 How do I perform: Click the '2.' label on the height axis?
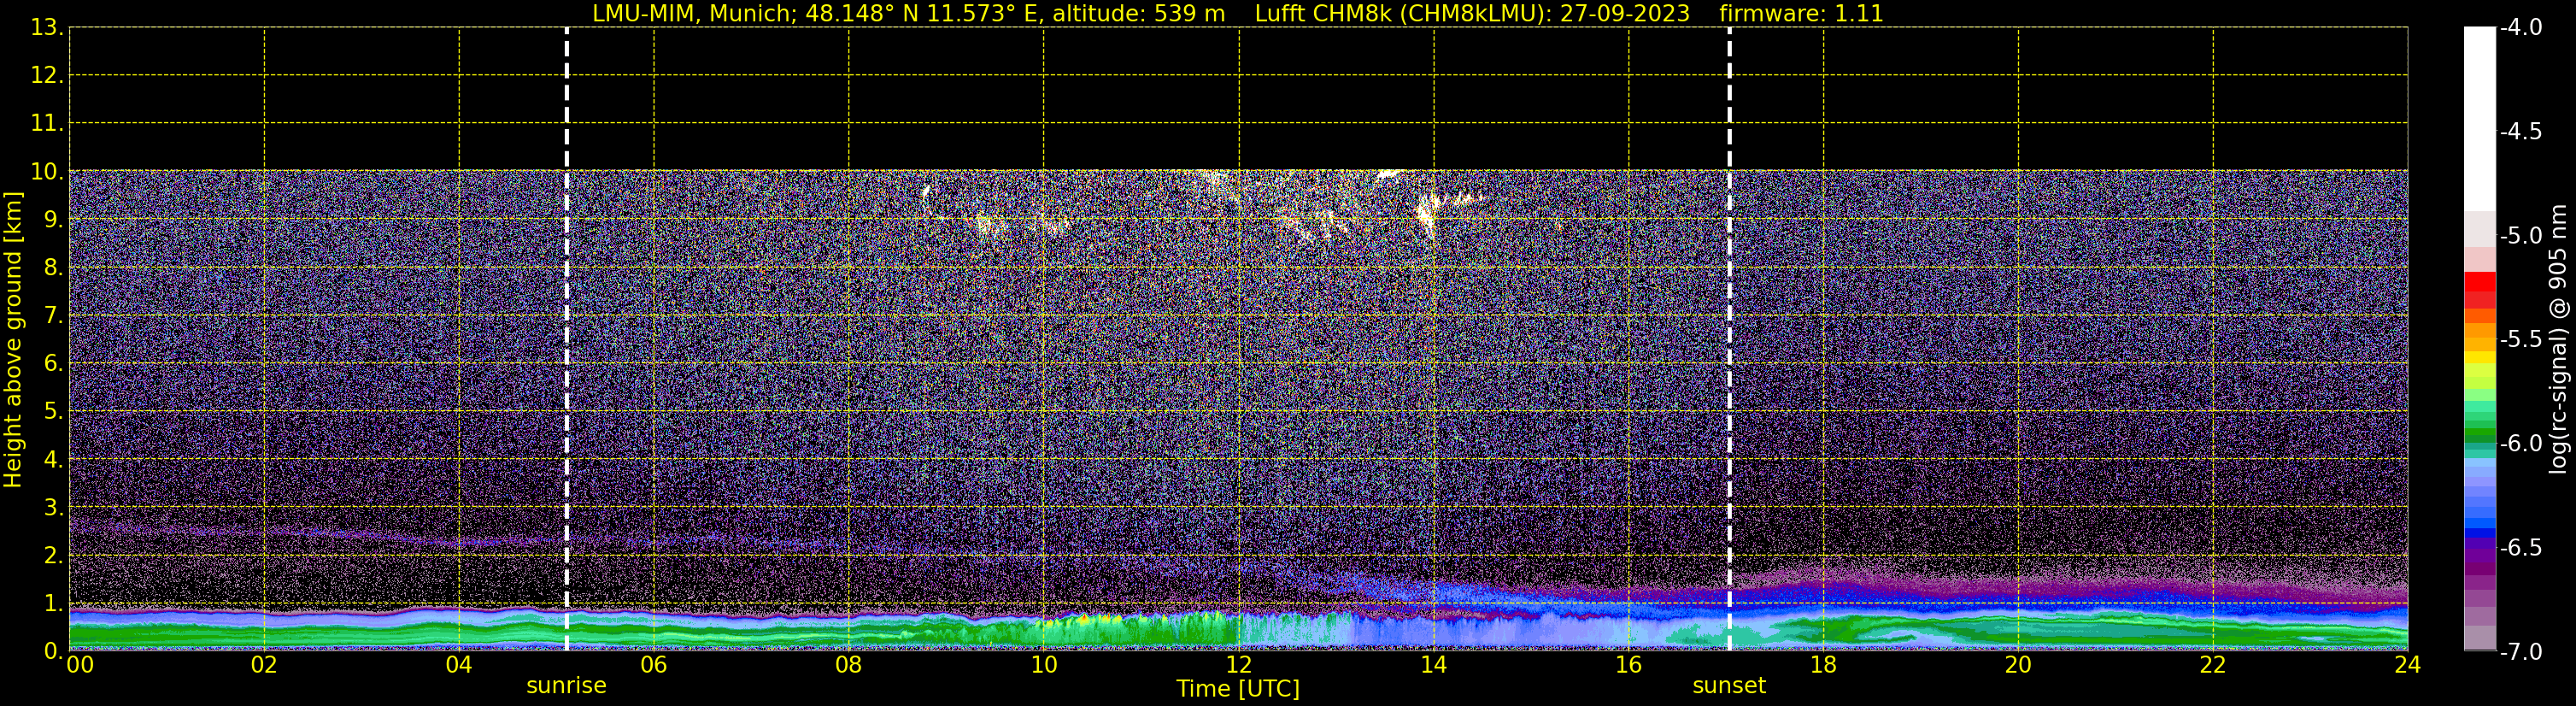(x=52, y=555)
